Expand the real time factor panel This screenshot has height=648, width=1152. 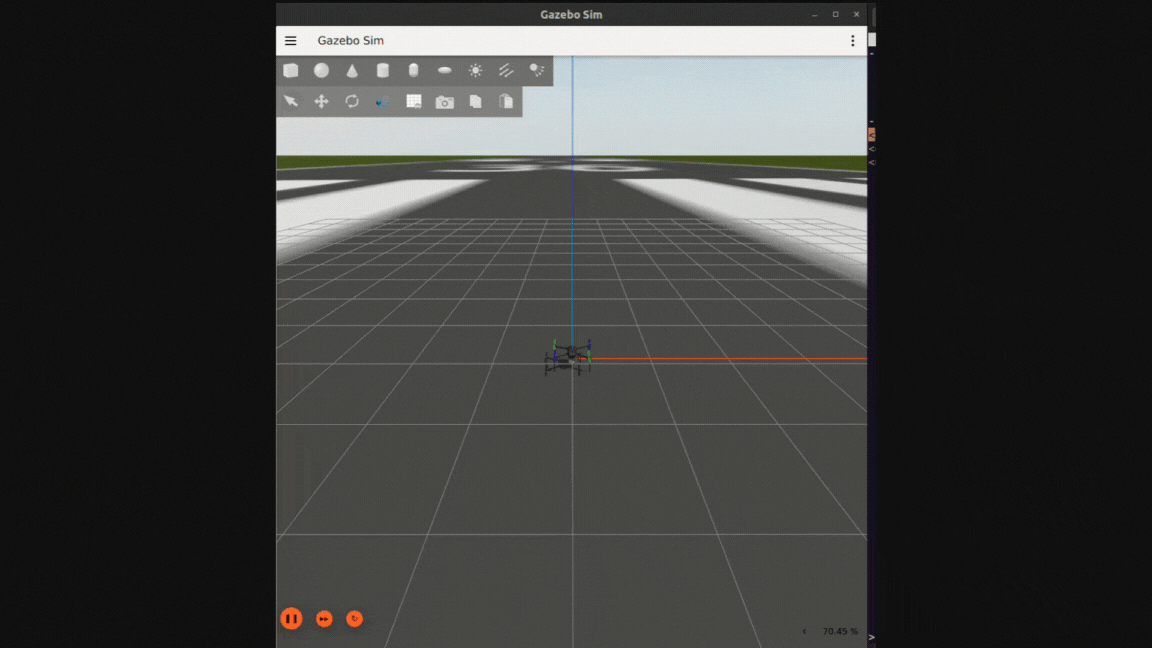point(805,632)
